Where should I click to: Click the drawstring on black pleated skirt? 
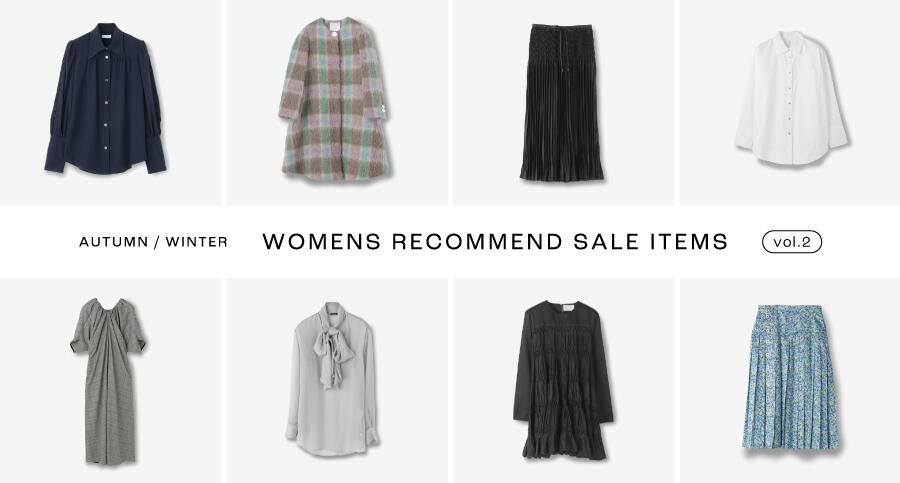[x=561, y=52]
